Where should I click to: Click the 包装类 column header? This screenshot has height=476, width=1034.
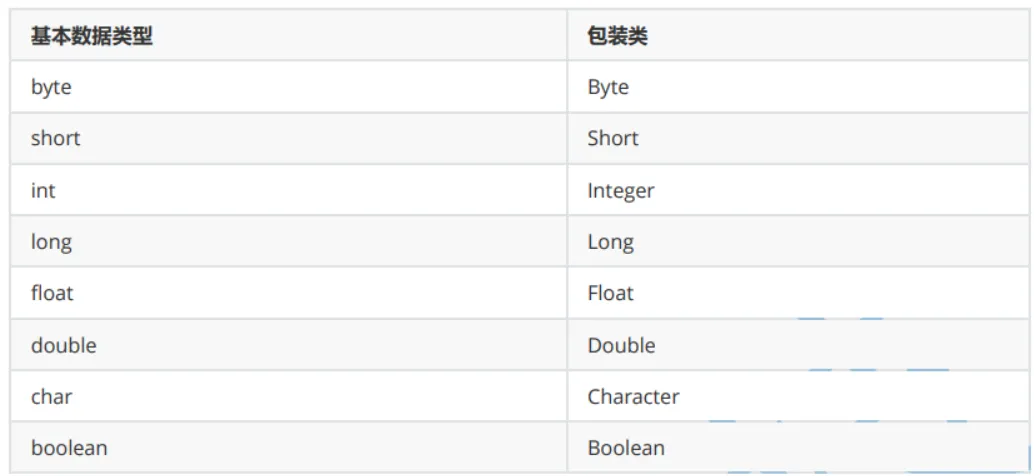tap(617, 36)
